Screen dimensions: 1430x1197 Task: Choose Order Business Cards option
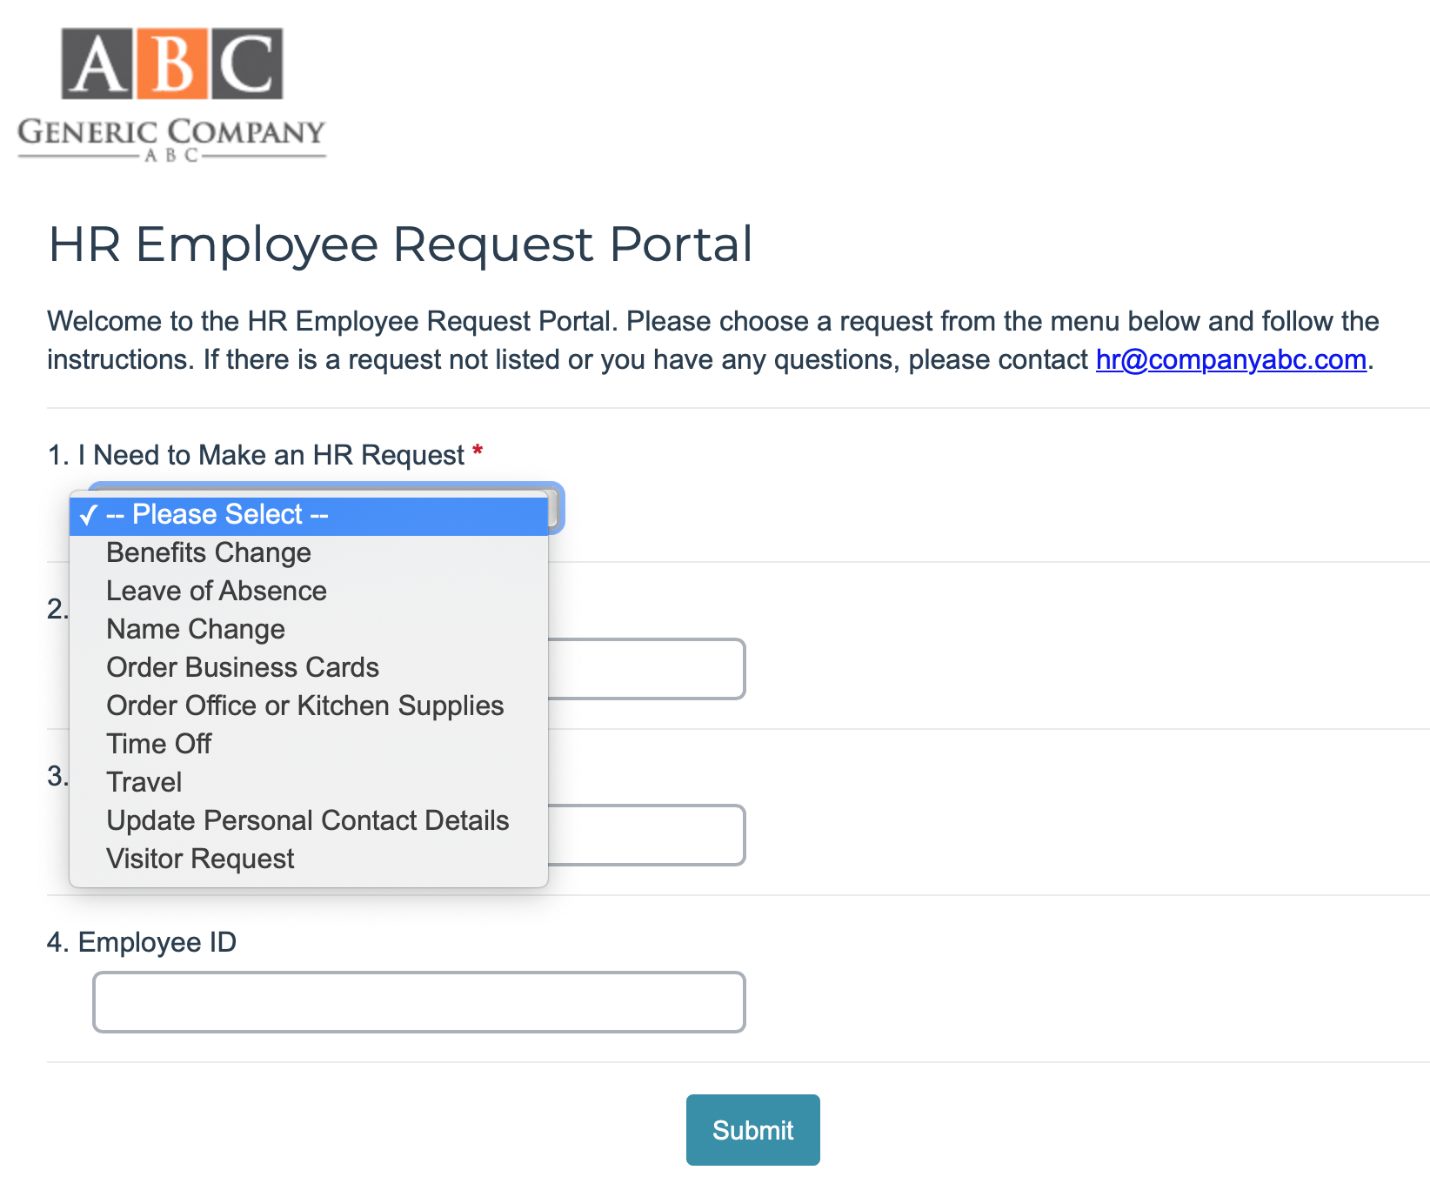243,667
